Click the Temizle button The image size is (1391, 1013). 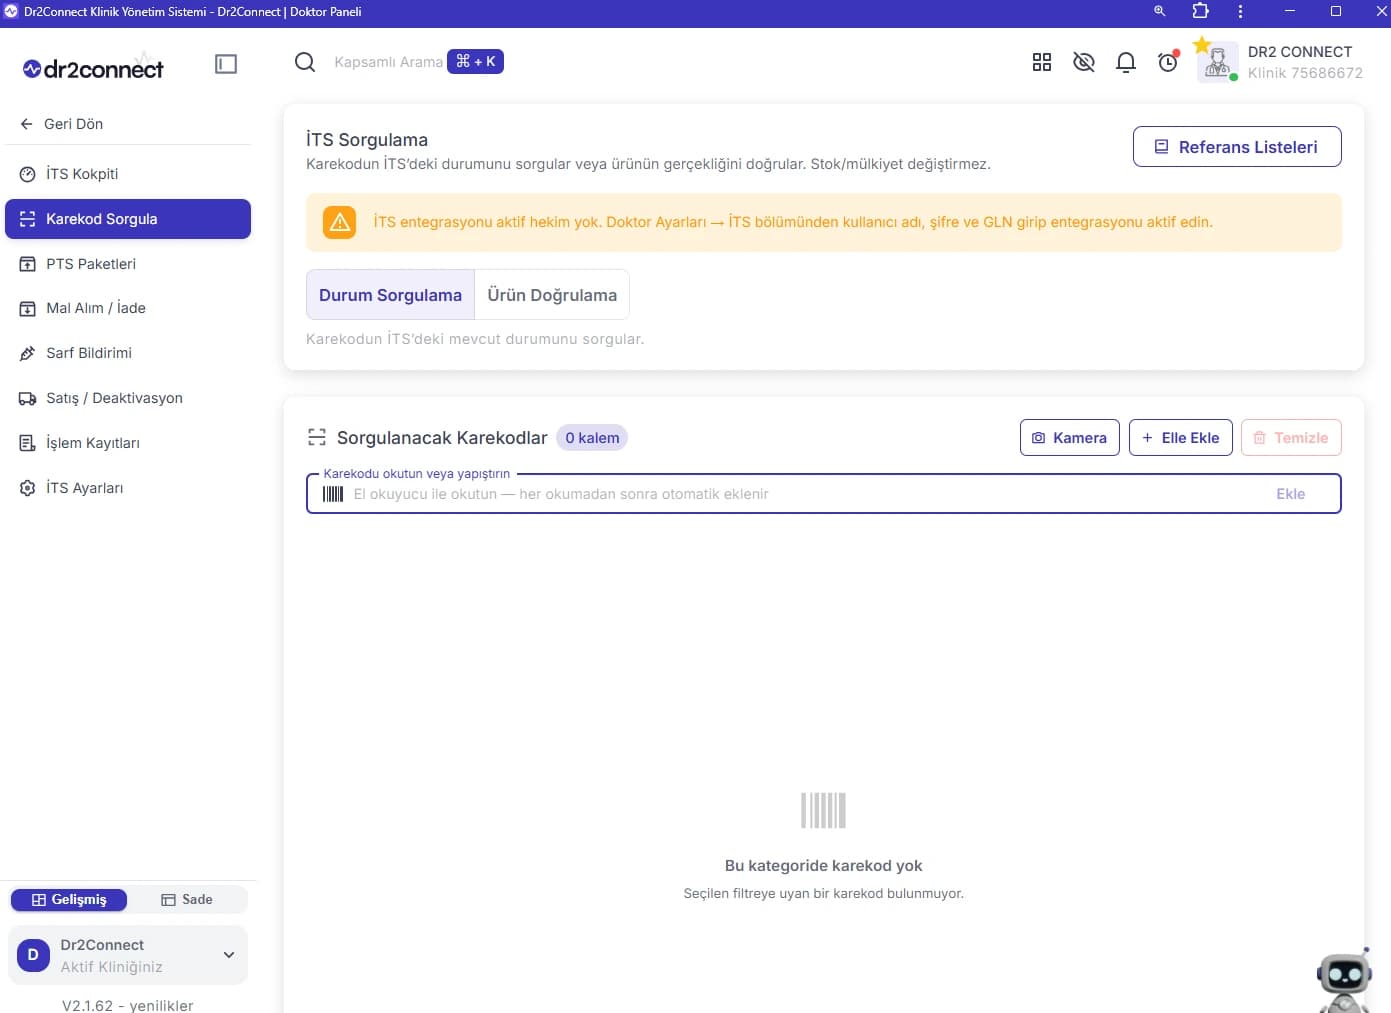pyautogui.click(x=1291, y=438)
